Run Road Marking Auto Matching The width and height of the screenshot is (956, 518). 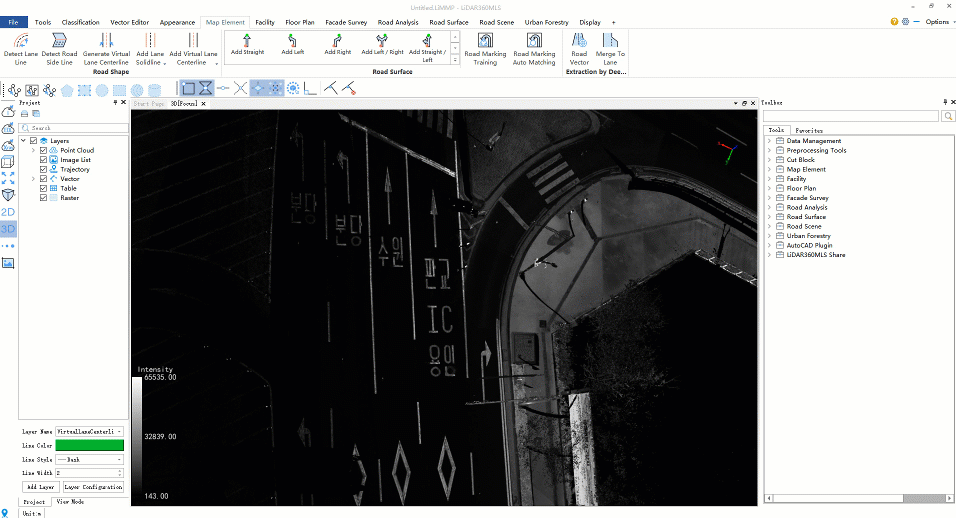coord(534,49)
